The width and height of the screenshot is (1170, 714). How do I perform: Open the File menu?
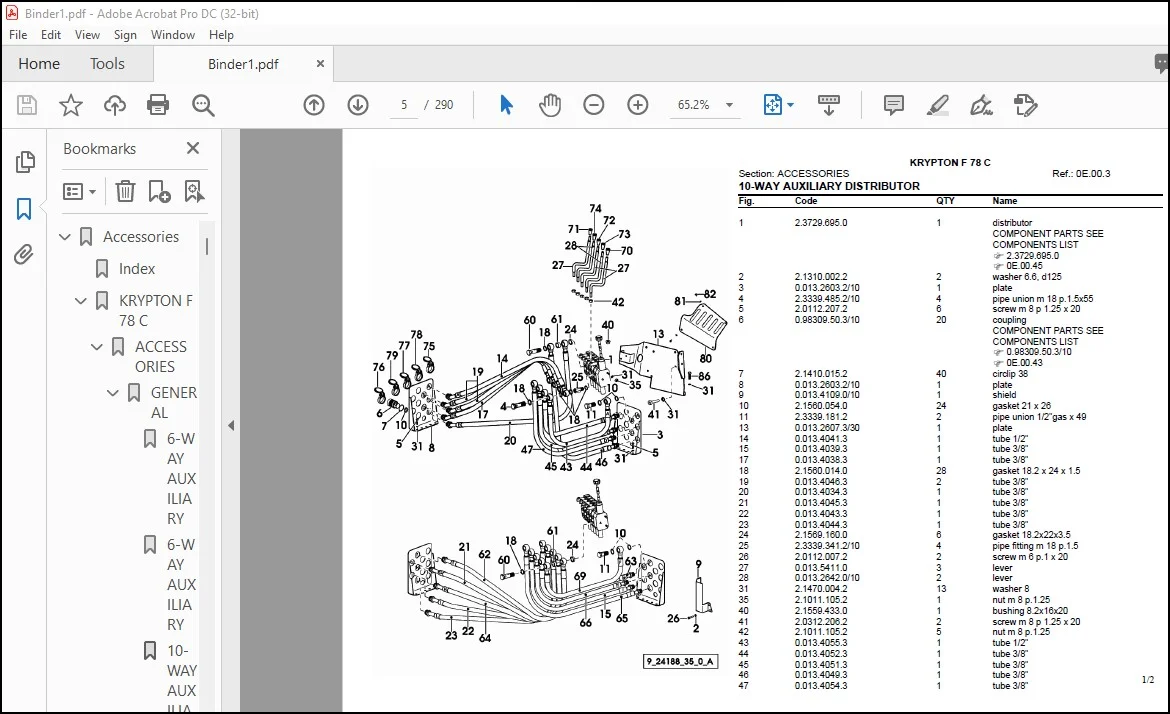coord(18,34)
